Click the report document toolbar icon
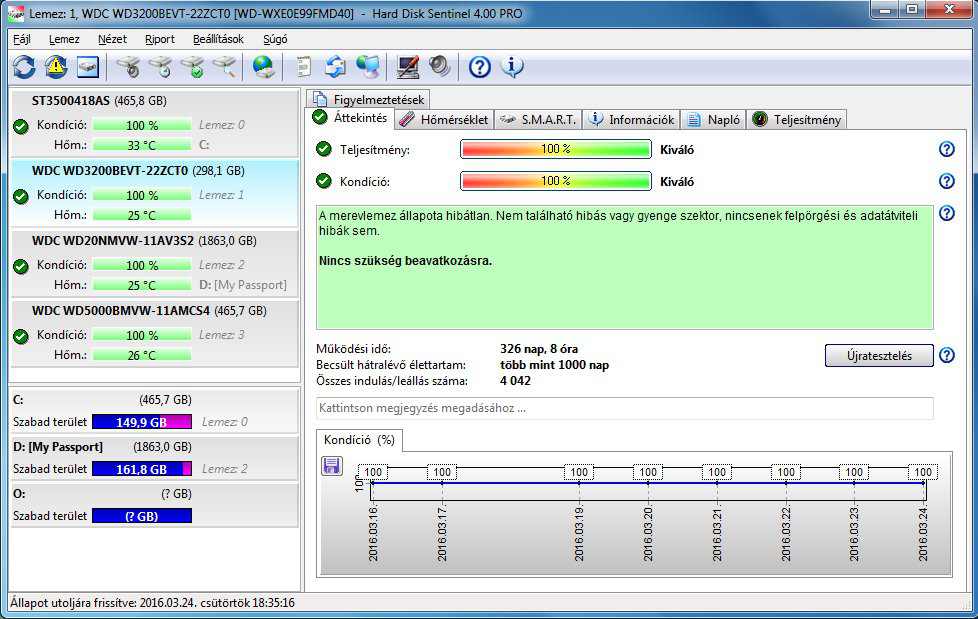 tap(304, 66)
